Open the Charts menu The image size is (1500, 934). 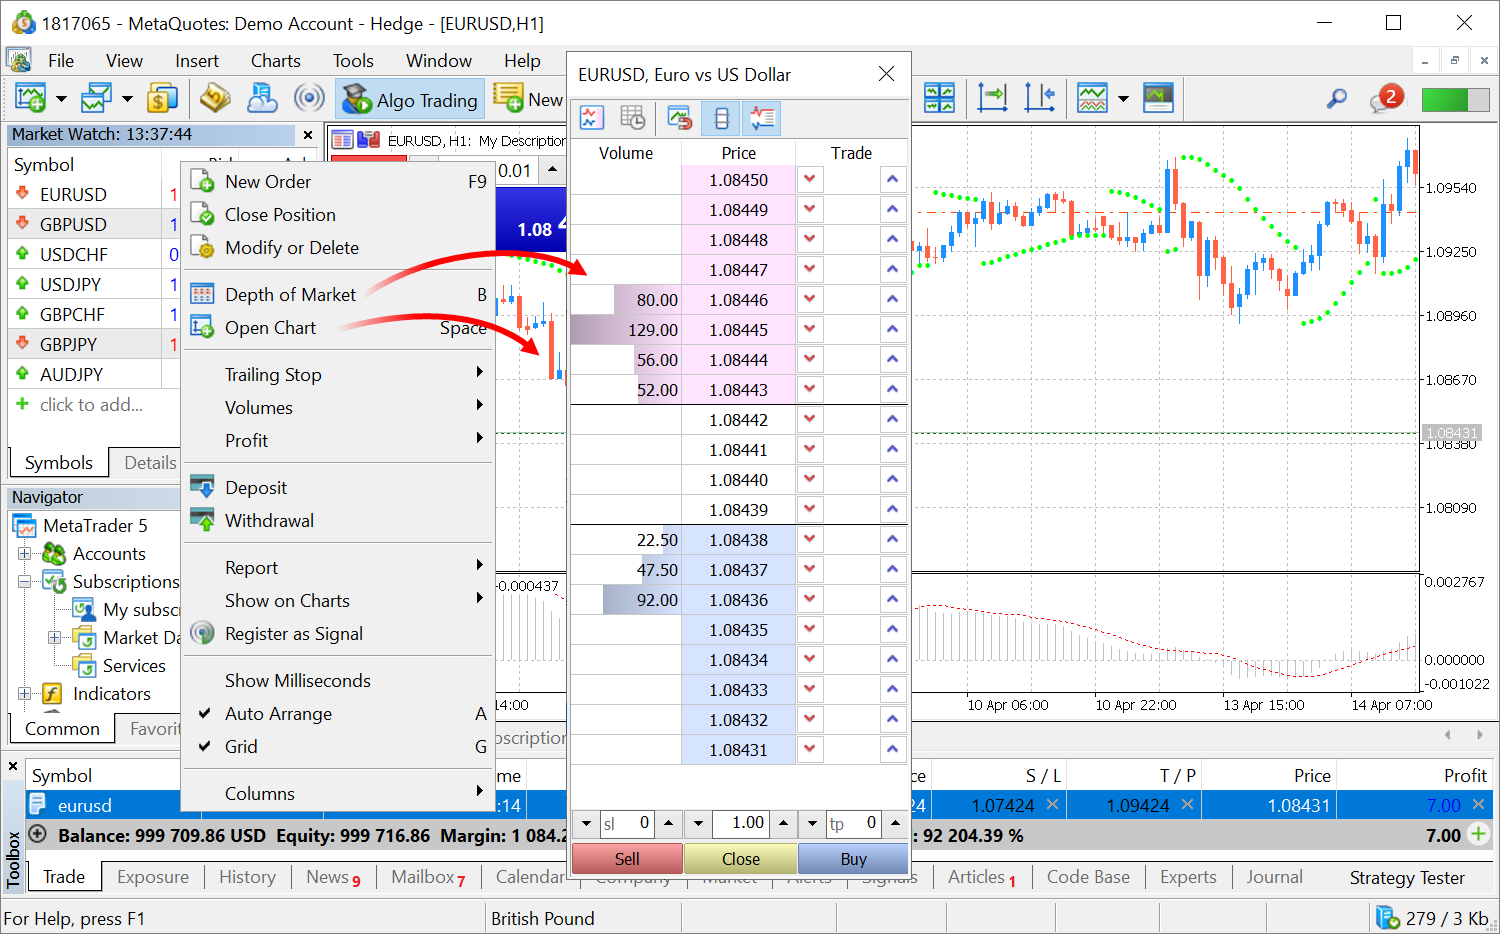click(x=275, y=61)
